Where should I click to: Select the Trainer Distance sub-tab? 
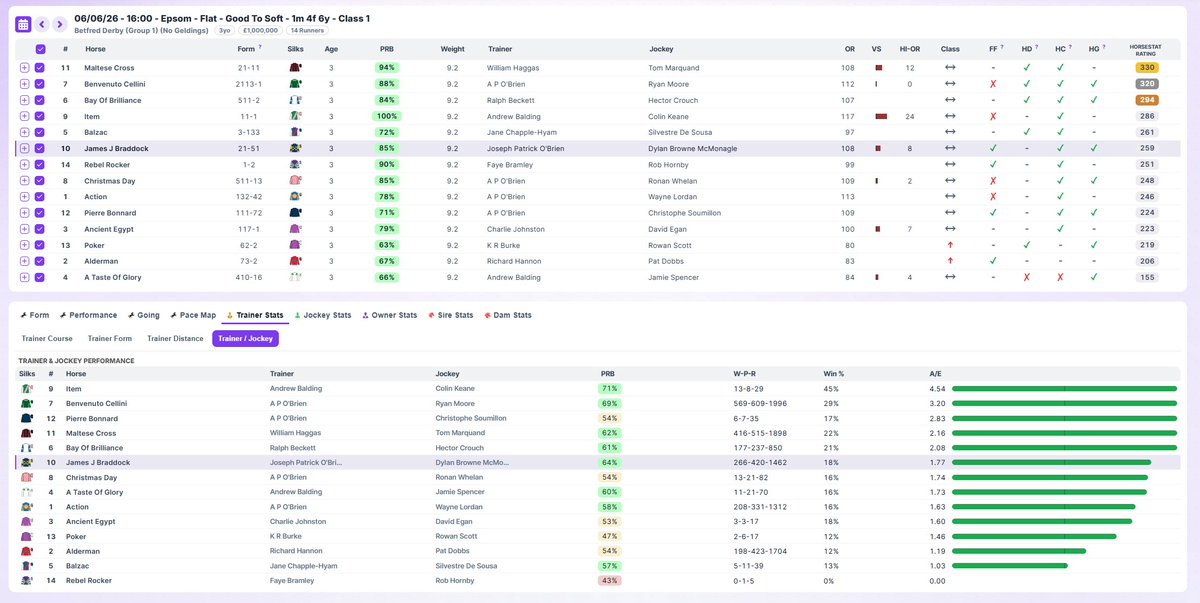(x=175, y=339)
